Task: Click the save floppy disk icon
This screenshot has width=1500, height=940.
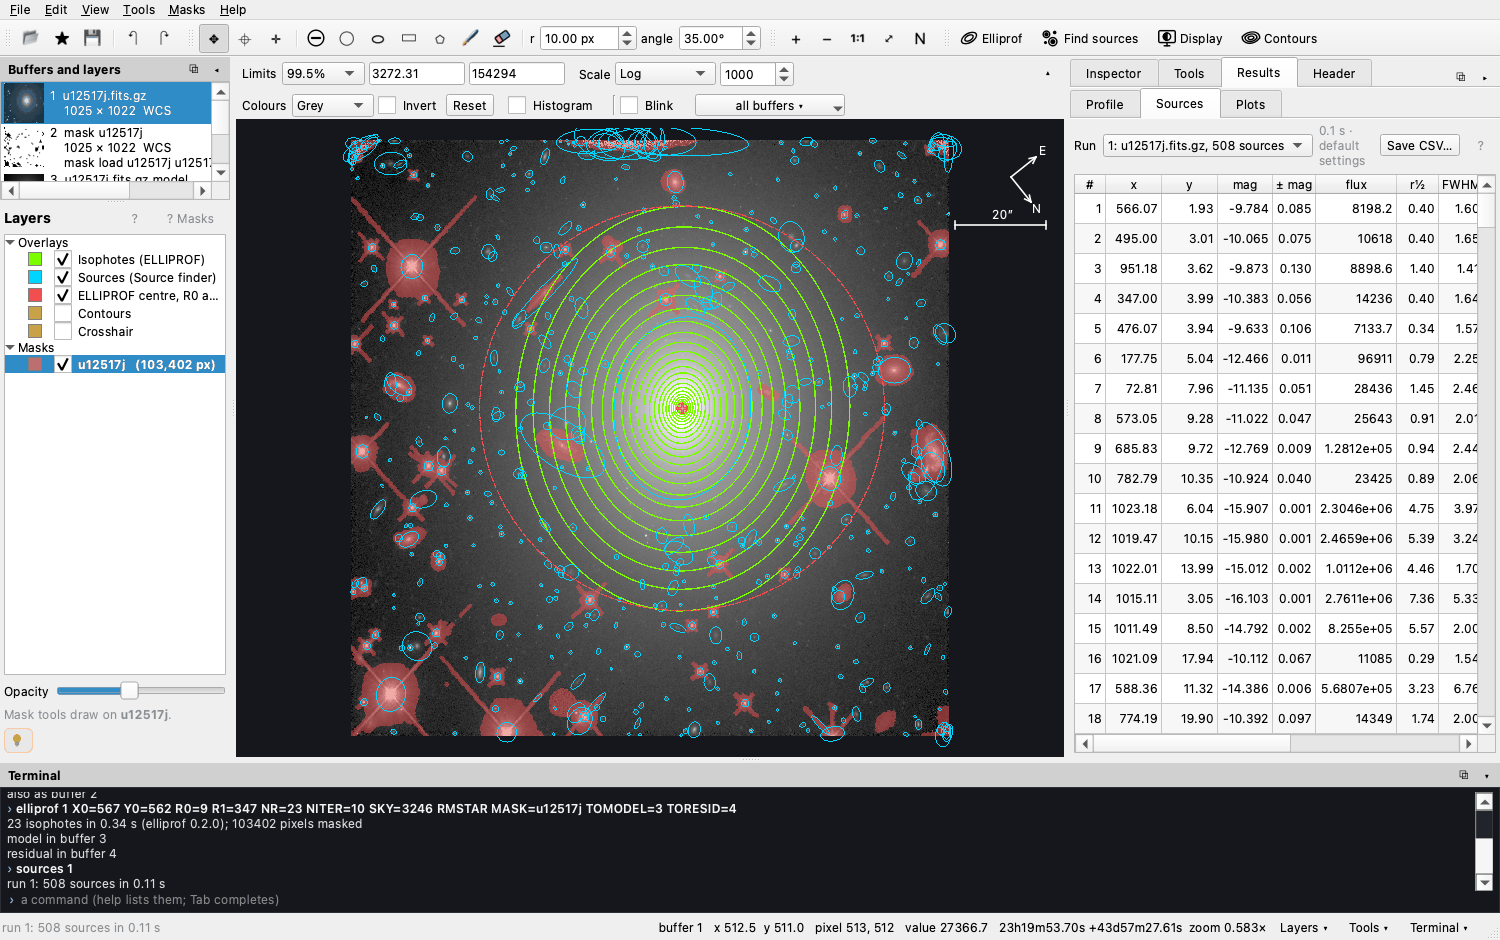Action: [x=92, y=38]
